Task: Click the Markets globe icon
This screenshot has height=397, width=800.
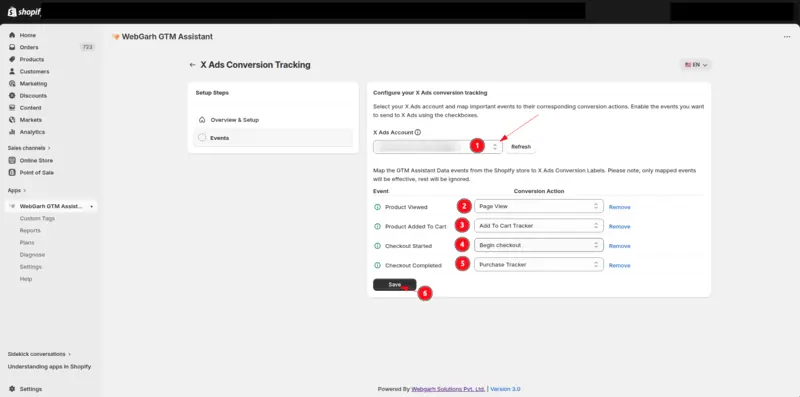Action: coord(12,120)
